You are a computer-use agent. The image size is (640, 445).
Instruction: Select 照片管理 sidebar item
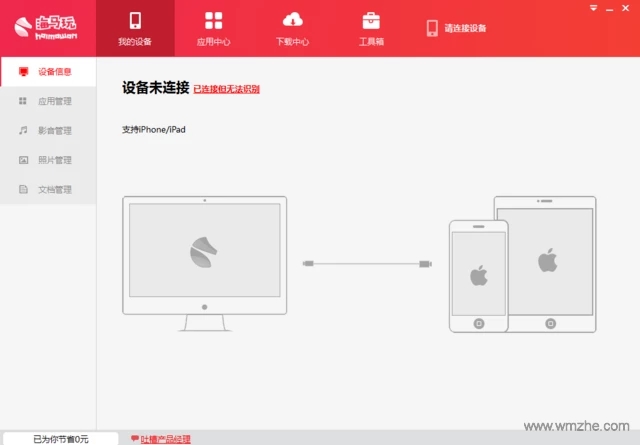[48, 160]
